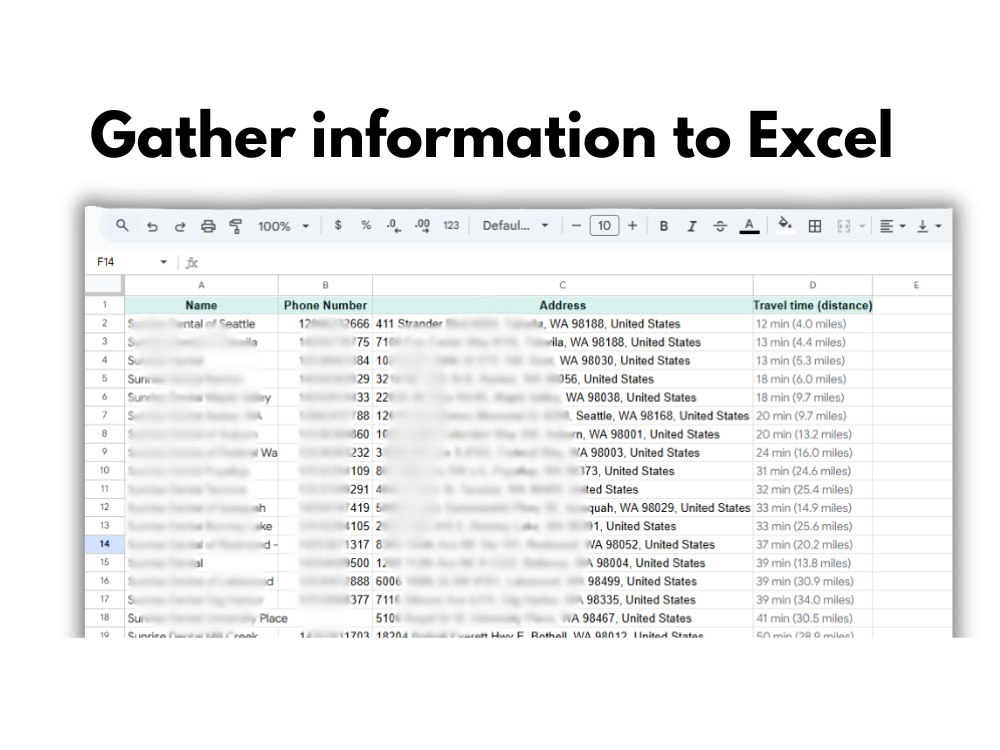Select the Address header cell
Viewport: 1000px width, 750px height.
pos(562,305)
